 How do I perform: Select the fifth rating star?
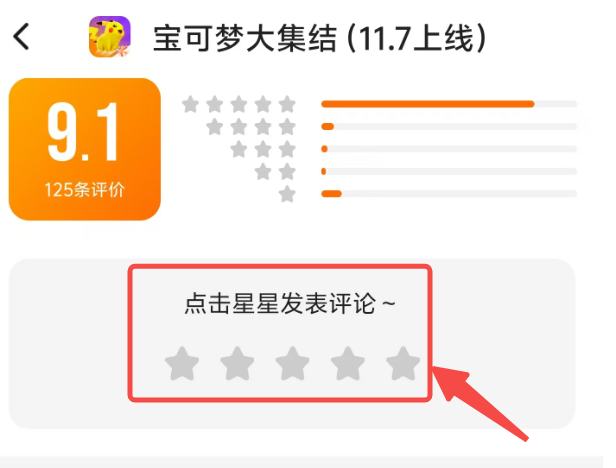(x=403, y=363)
